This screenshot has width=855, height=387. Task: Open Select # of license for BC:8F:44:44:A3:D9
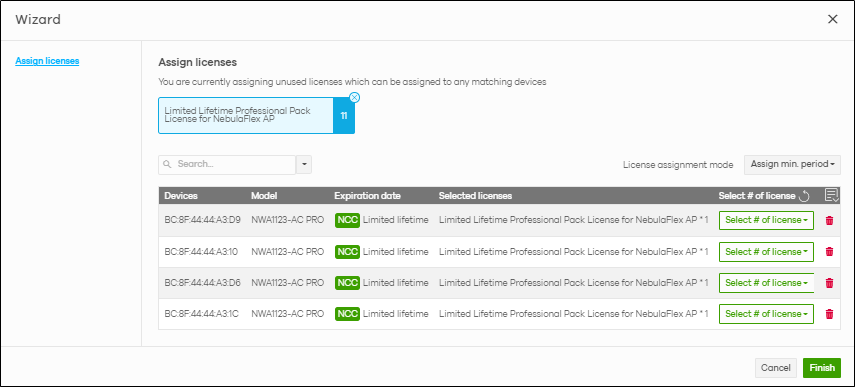pyautogui.click(x=766, y=221)
